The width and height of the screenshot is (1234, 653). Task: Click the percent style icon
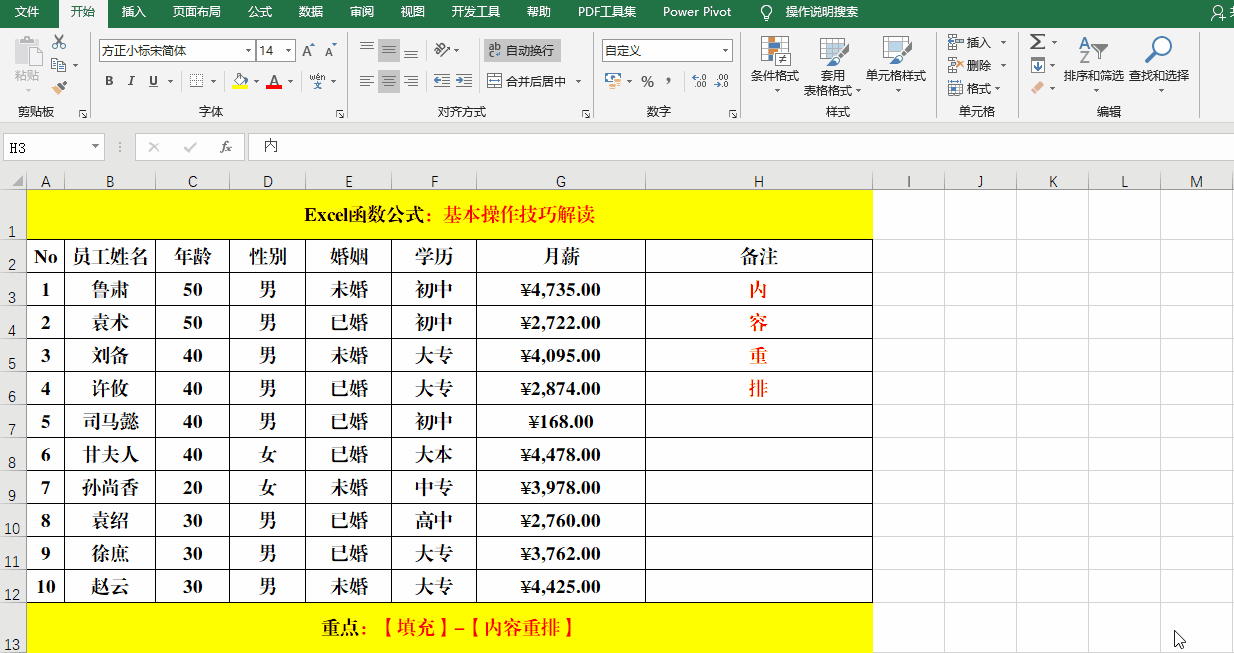[x=647, y=81]
